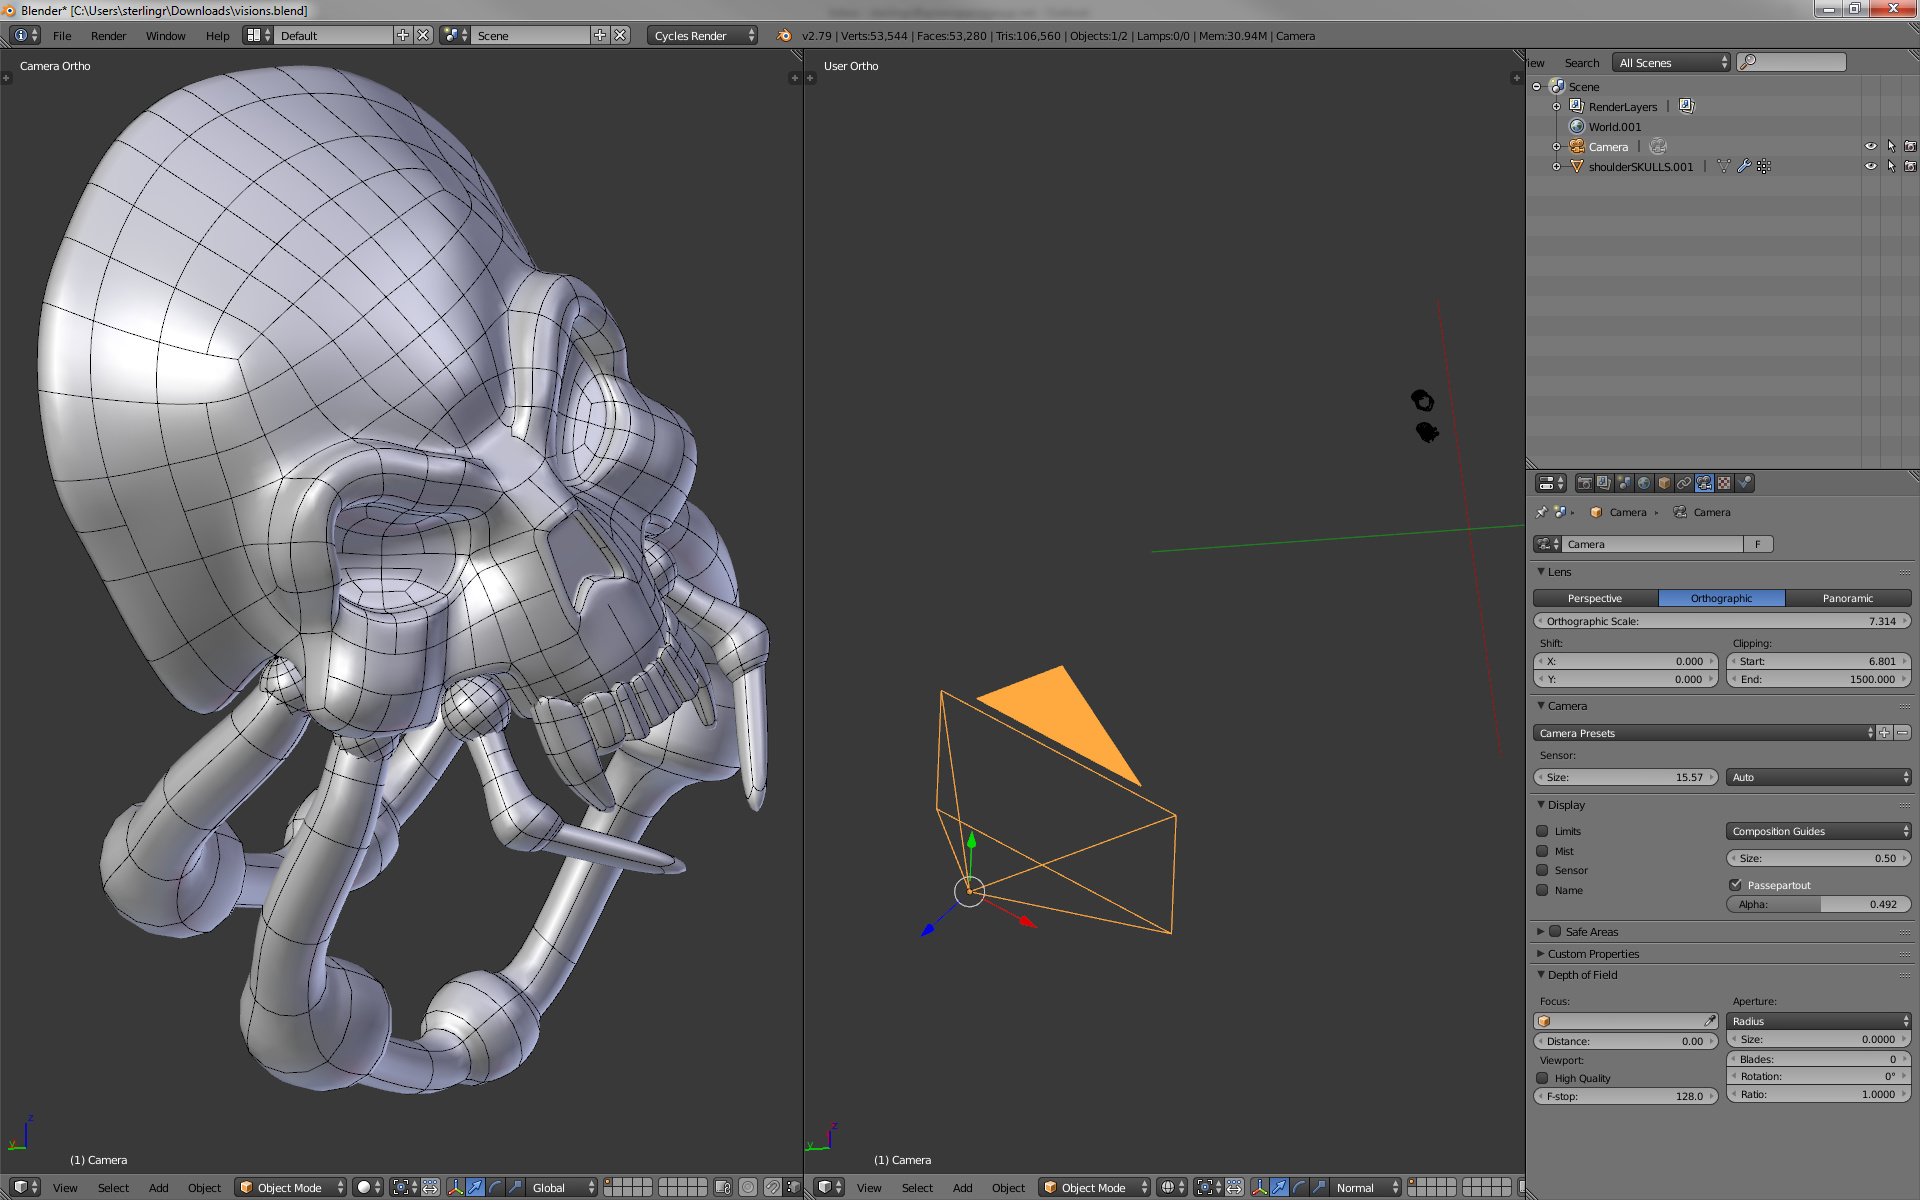Click the outliner search field

(1792, 62)
